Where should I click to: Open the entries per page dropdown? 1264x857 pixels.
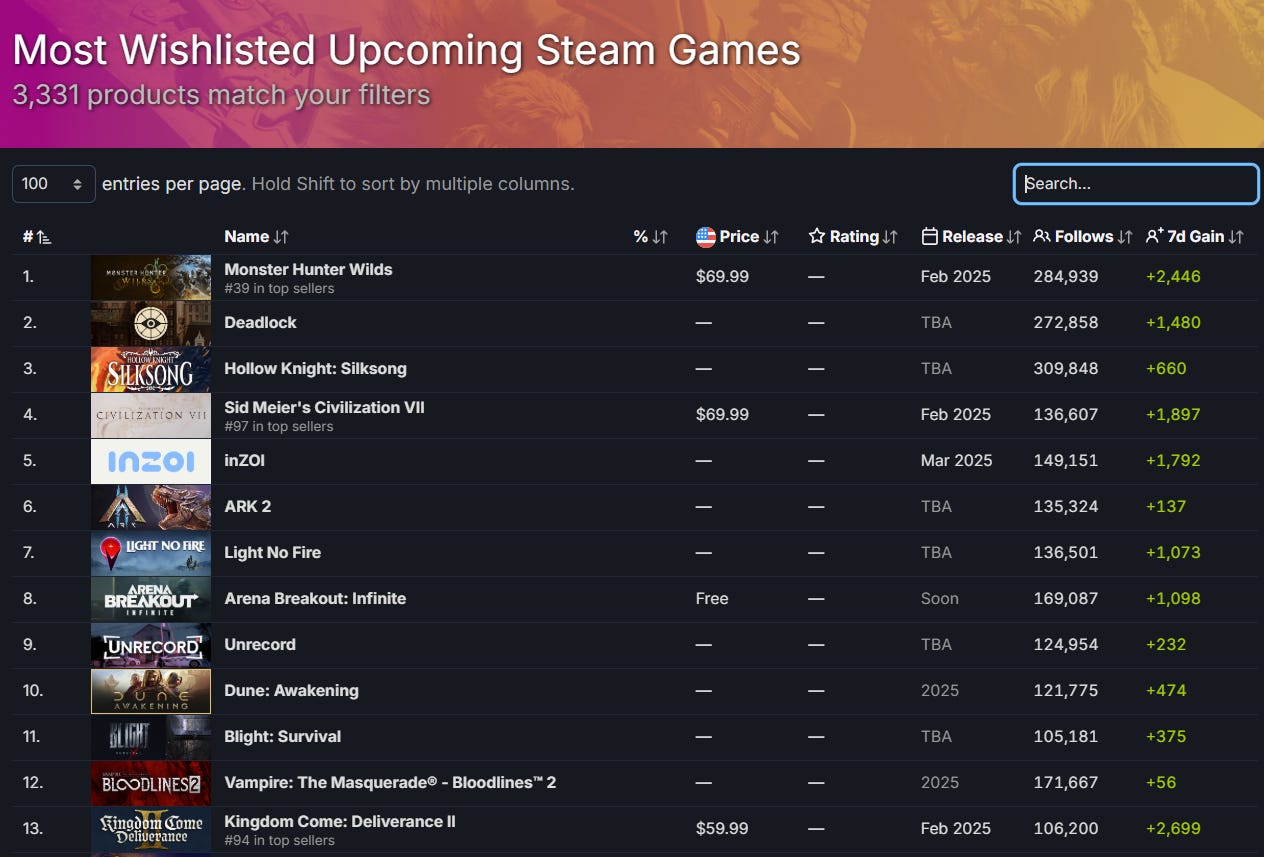tap(54, 184)
